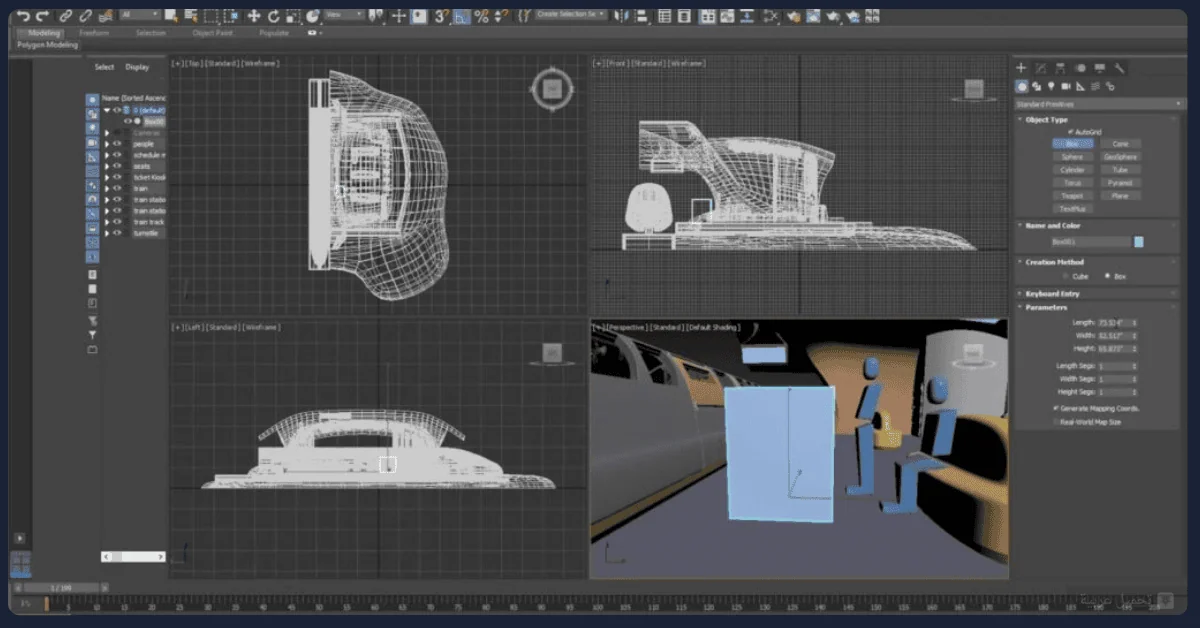Image resolution: width=1200 pixels, height=628 pixels.
Task: Open the Modify panel tab icon
Action: [x=1040, y=68]
